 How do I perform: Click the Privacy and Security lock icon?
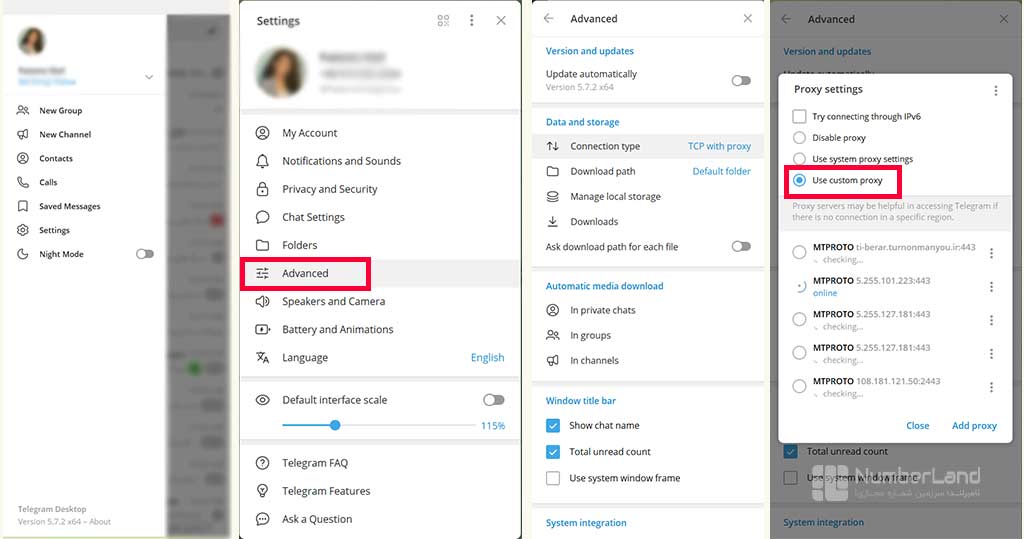(263, 189)
